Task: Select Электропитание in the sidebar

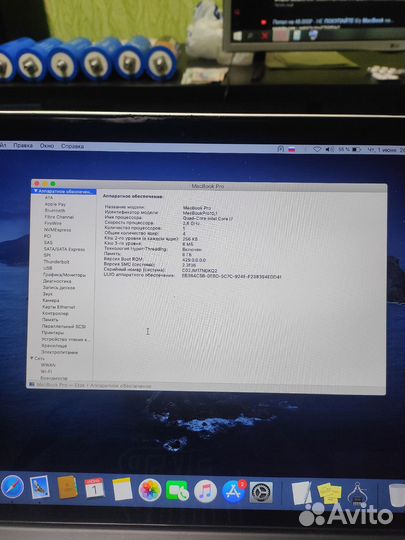Action: point(59,352)
